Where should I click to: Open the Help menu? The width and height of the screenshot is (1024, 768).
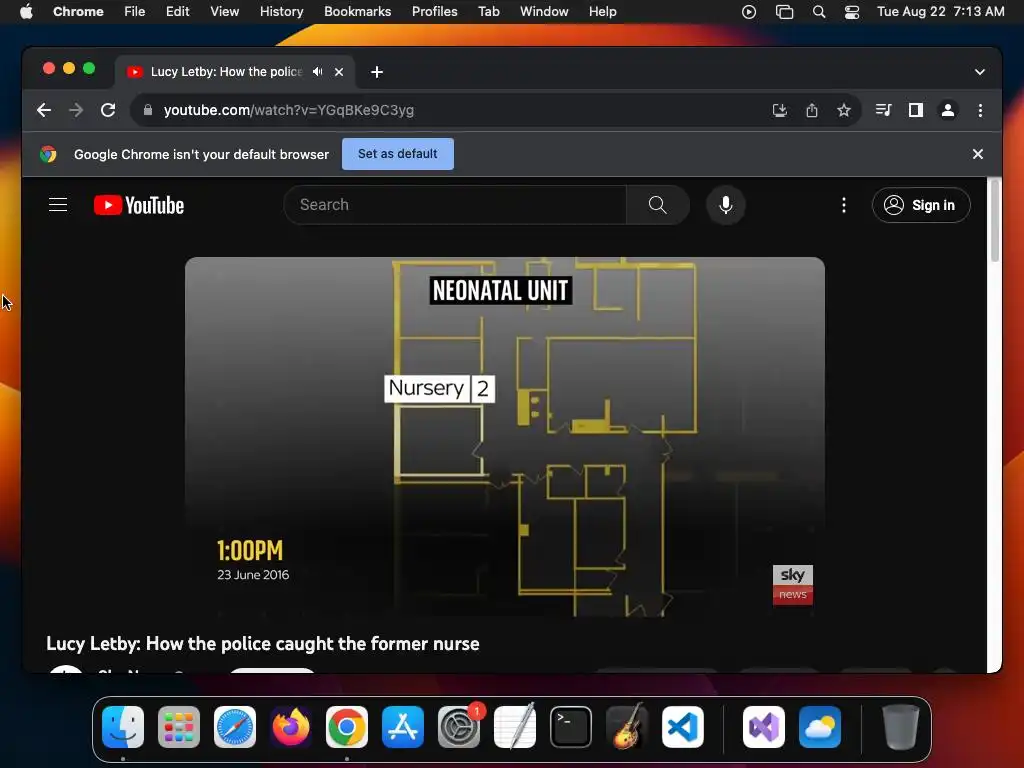[x=603, y=12]
